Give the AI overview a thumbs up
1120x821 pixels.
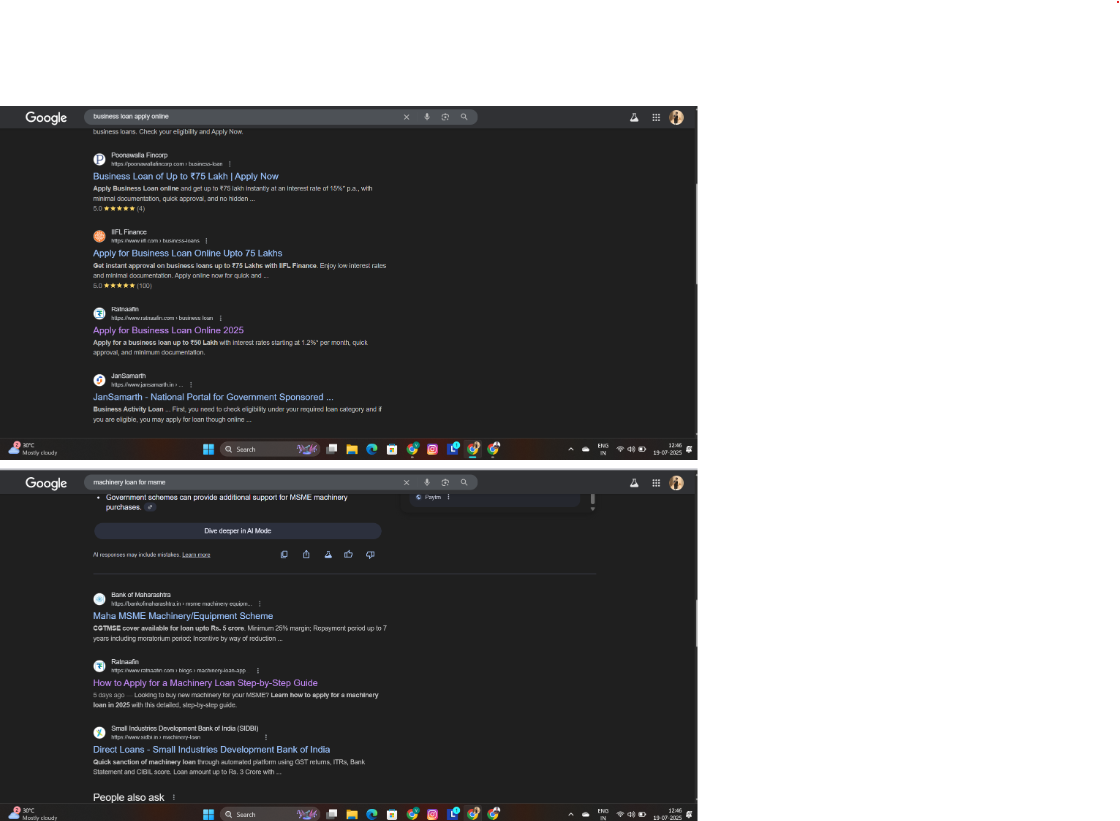pyautogui.click(x=349, y=554)
